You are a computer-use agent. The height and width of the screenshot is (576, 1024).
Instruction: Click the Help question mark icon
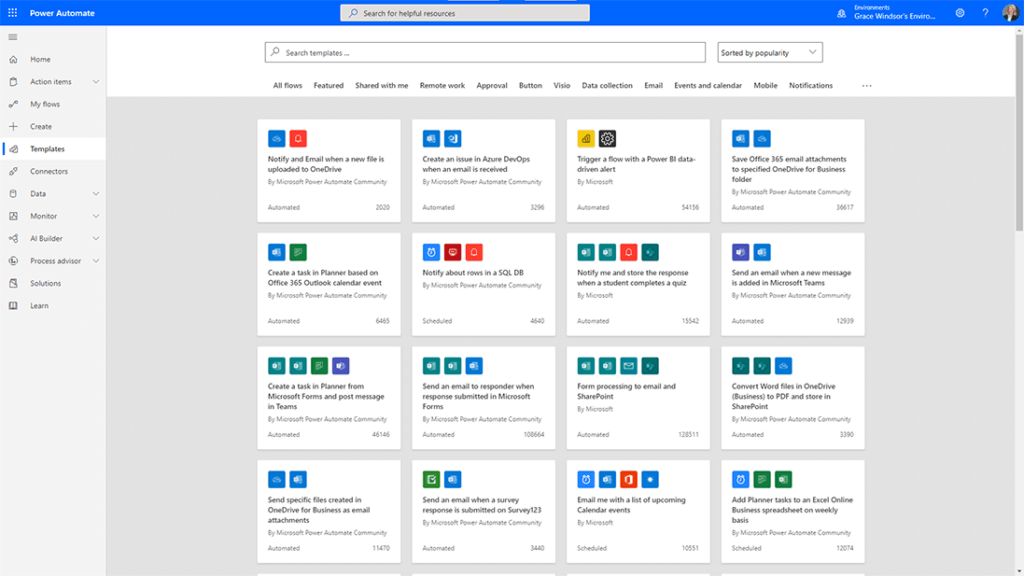[x=985, y=13]
